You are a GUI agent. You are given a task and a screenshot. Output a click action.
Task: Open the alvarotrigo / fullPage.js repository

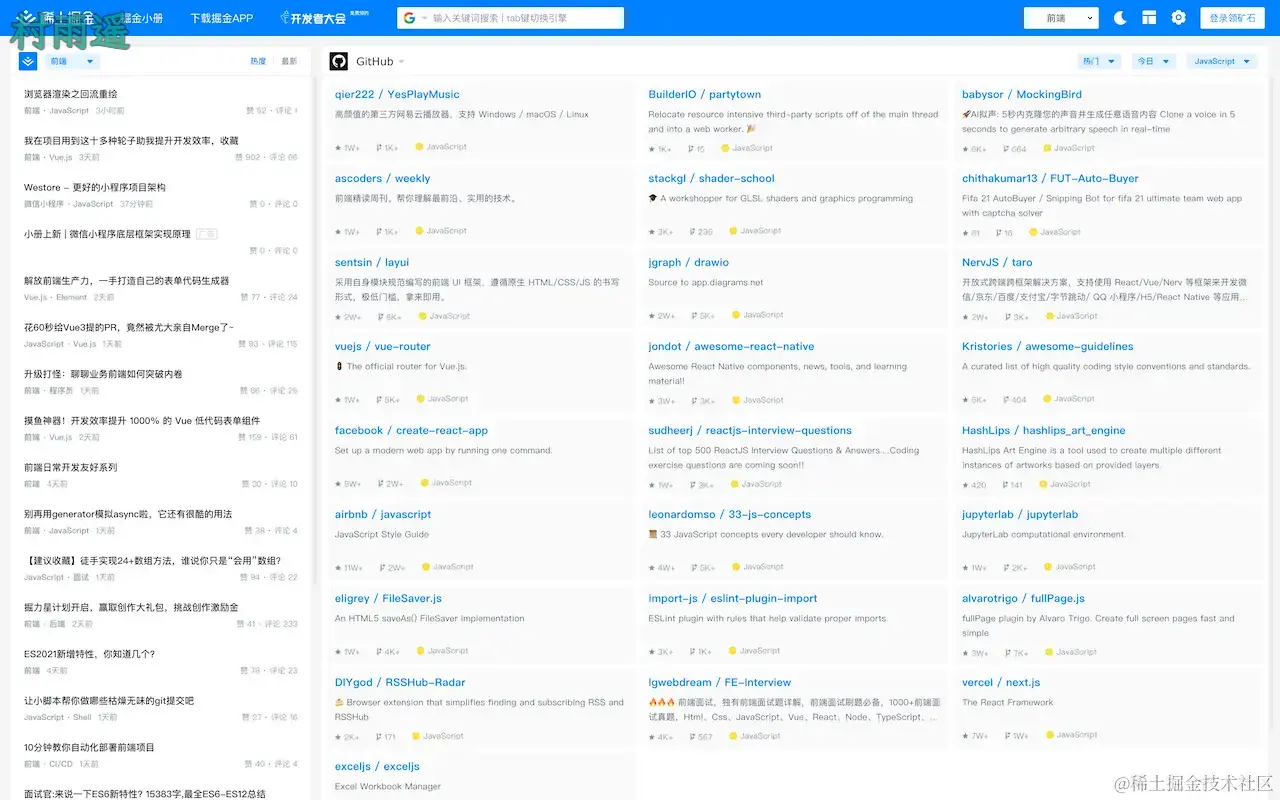pyautogui.click(x=1023, y=598)
